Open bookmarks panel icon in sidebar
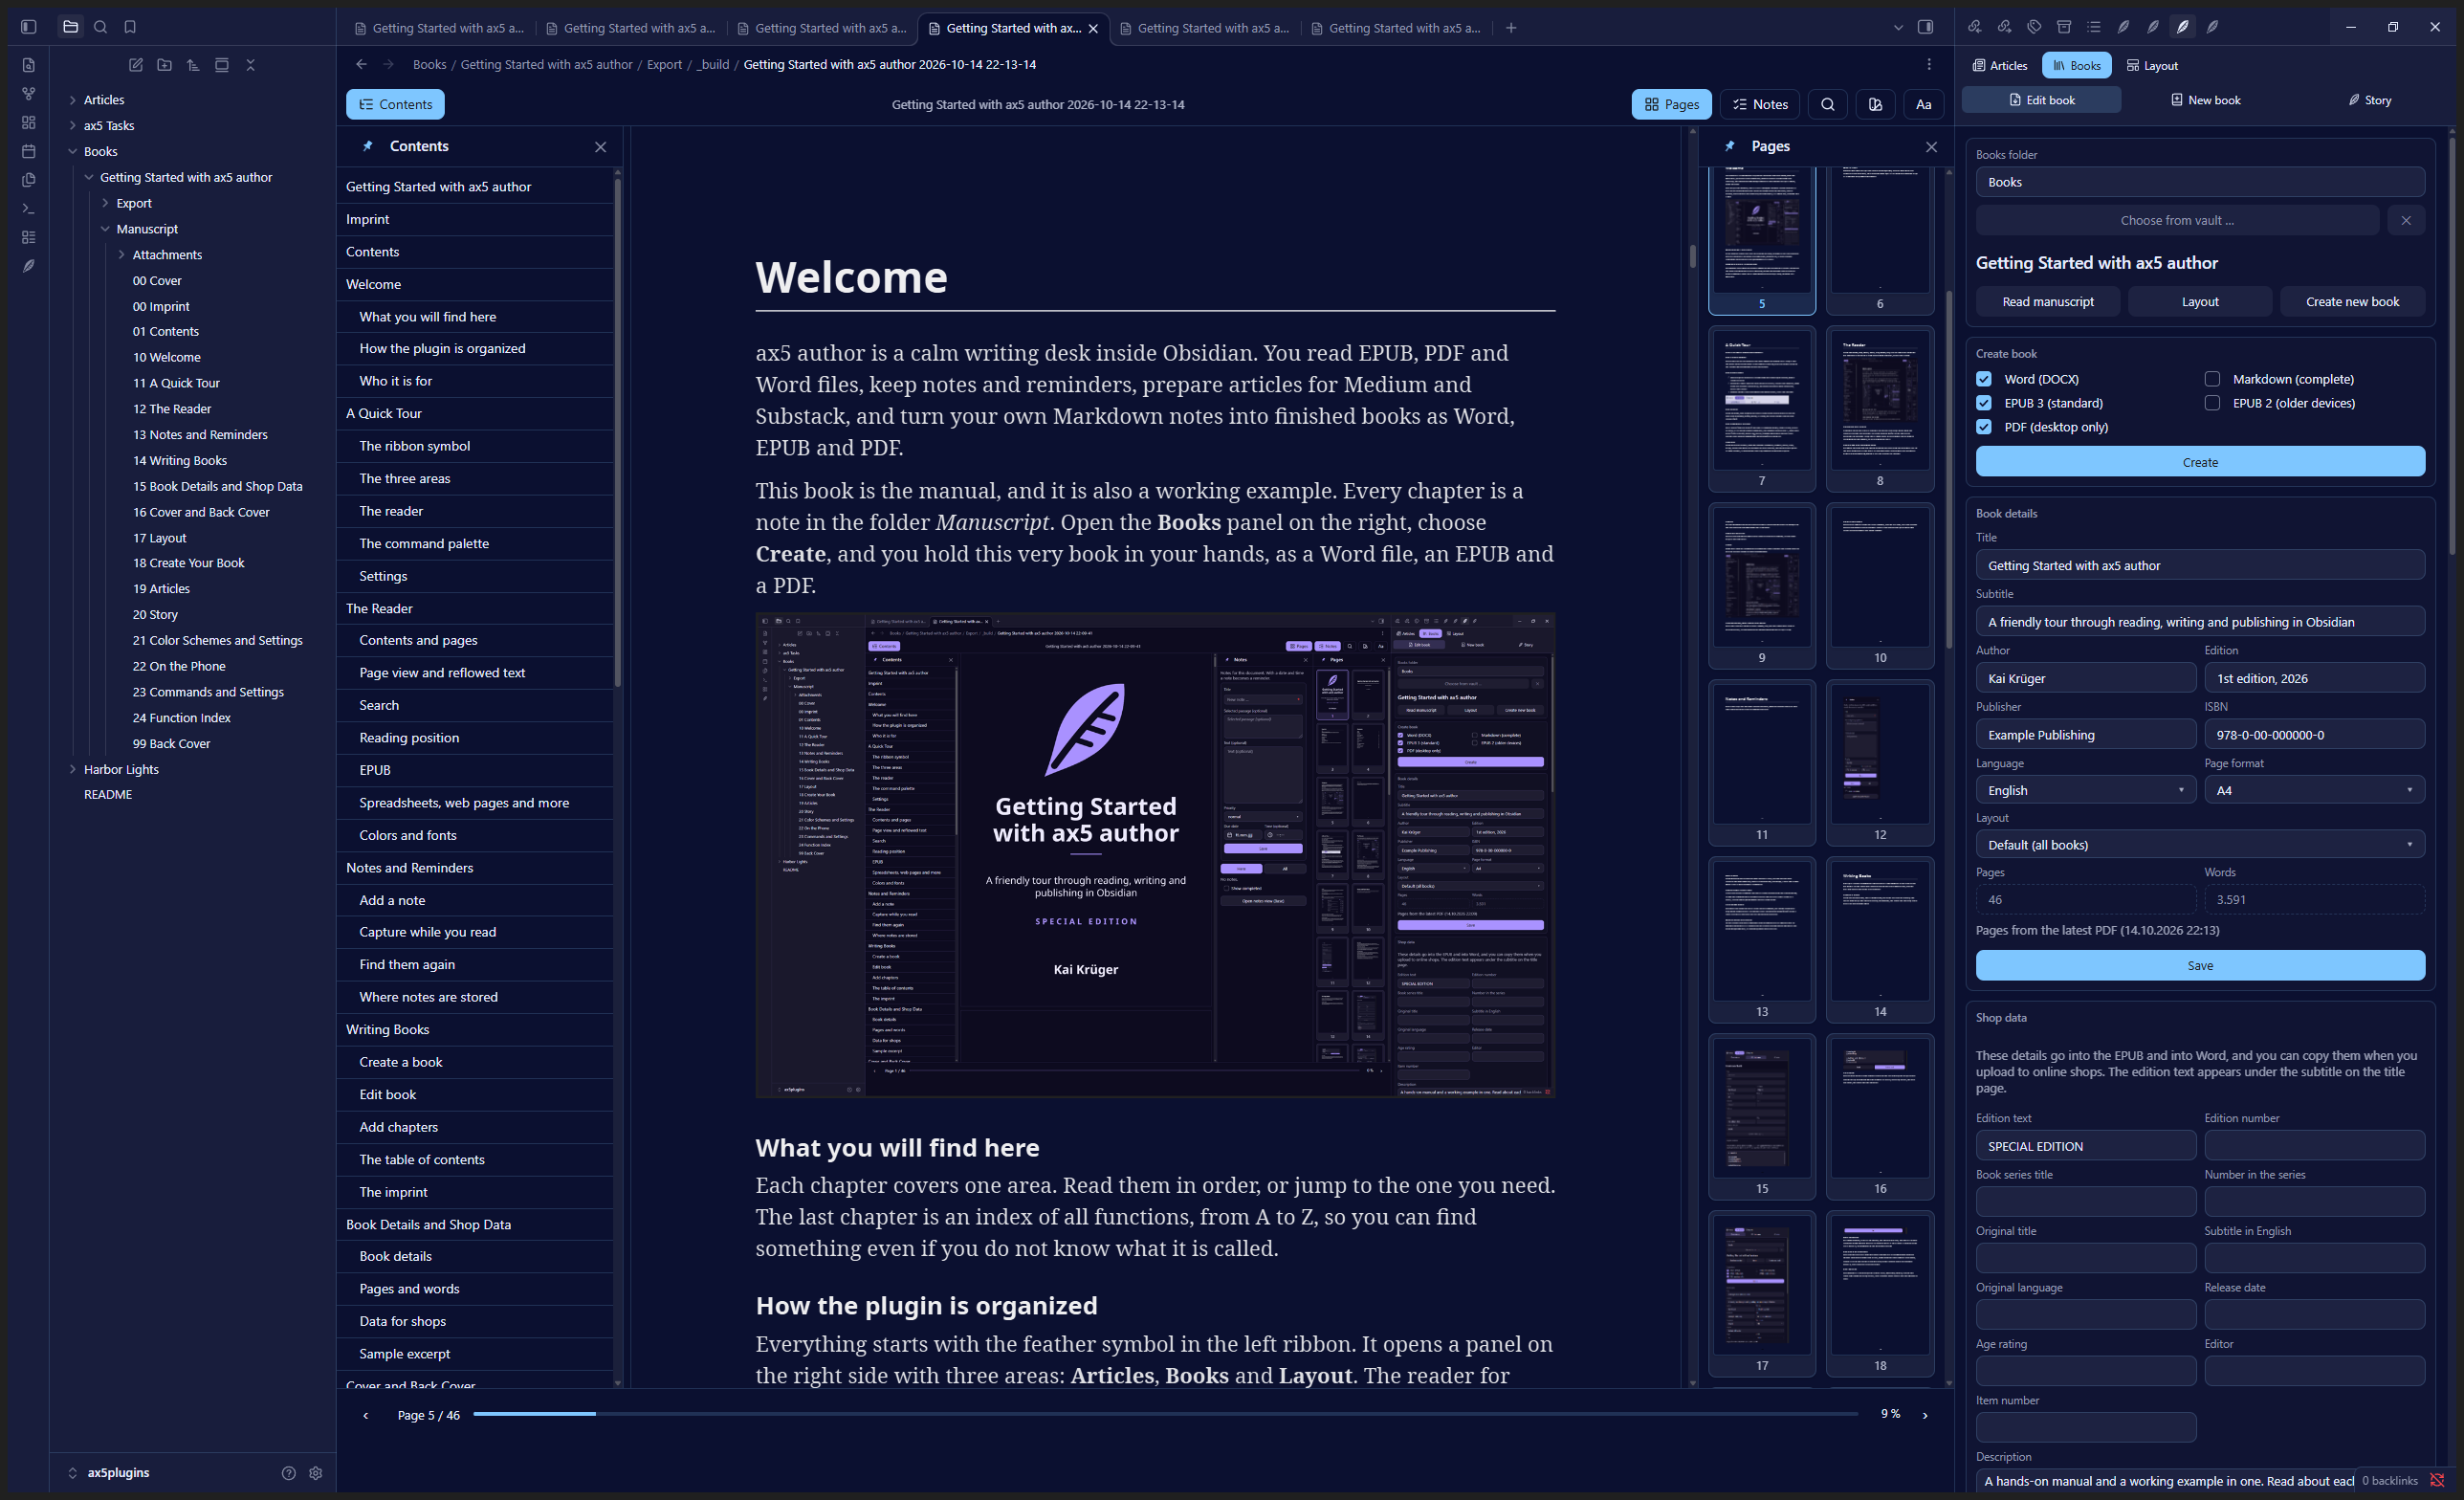The image size is (2464, 1500). [130, 27]
